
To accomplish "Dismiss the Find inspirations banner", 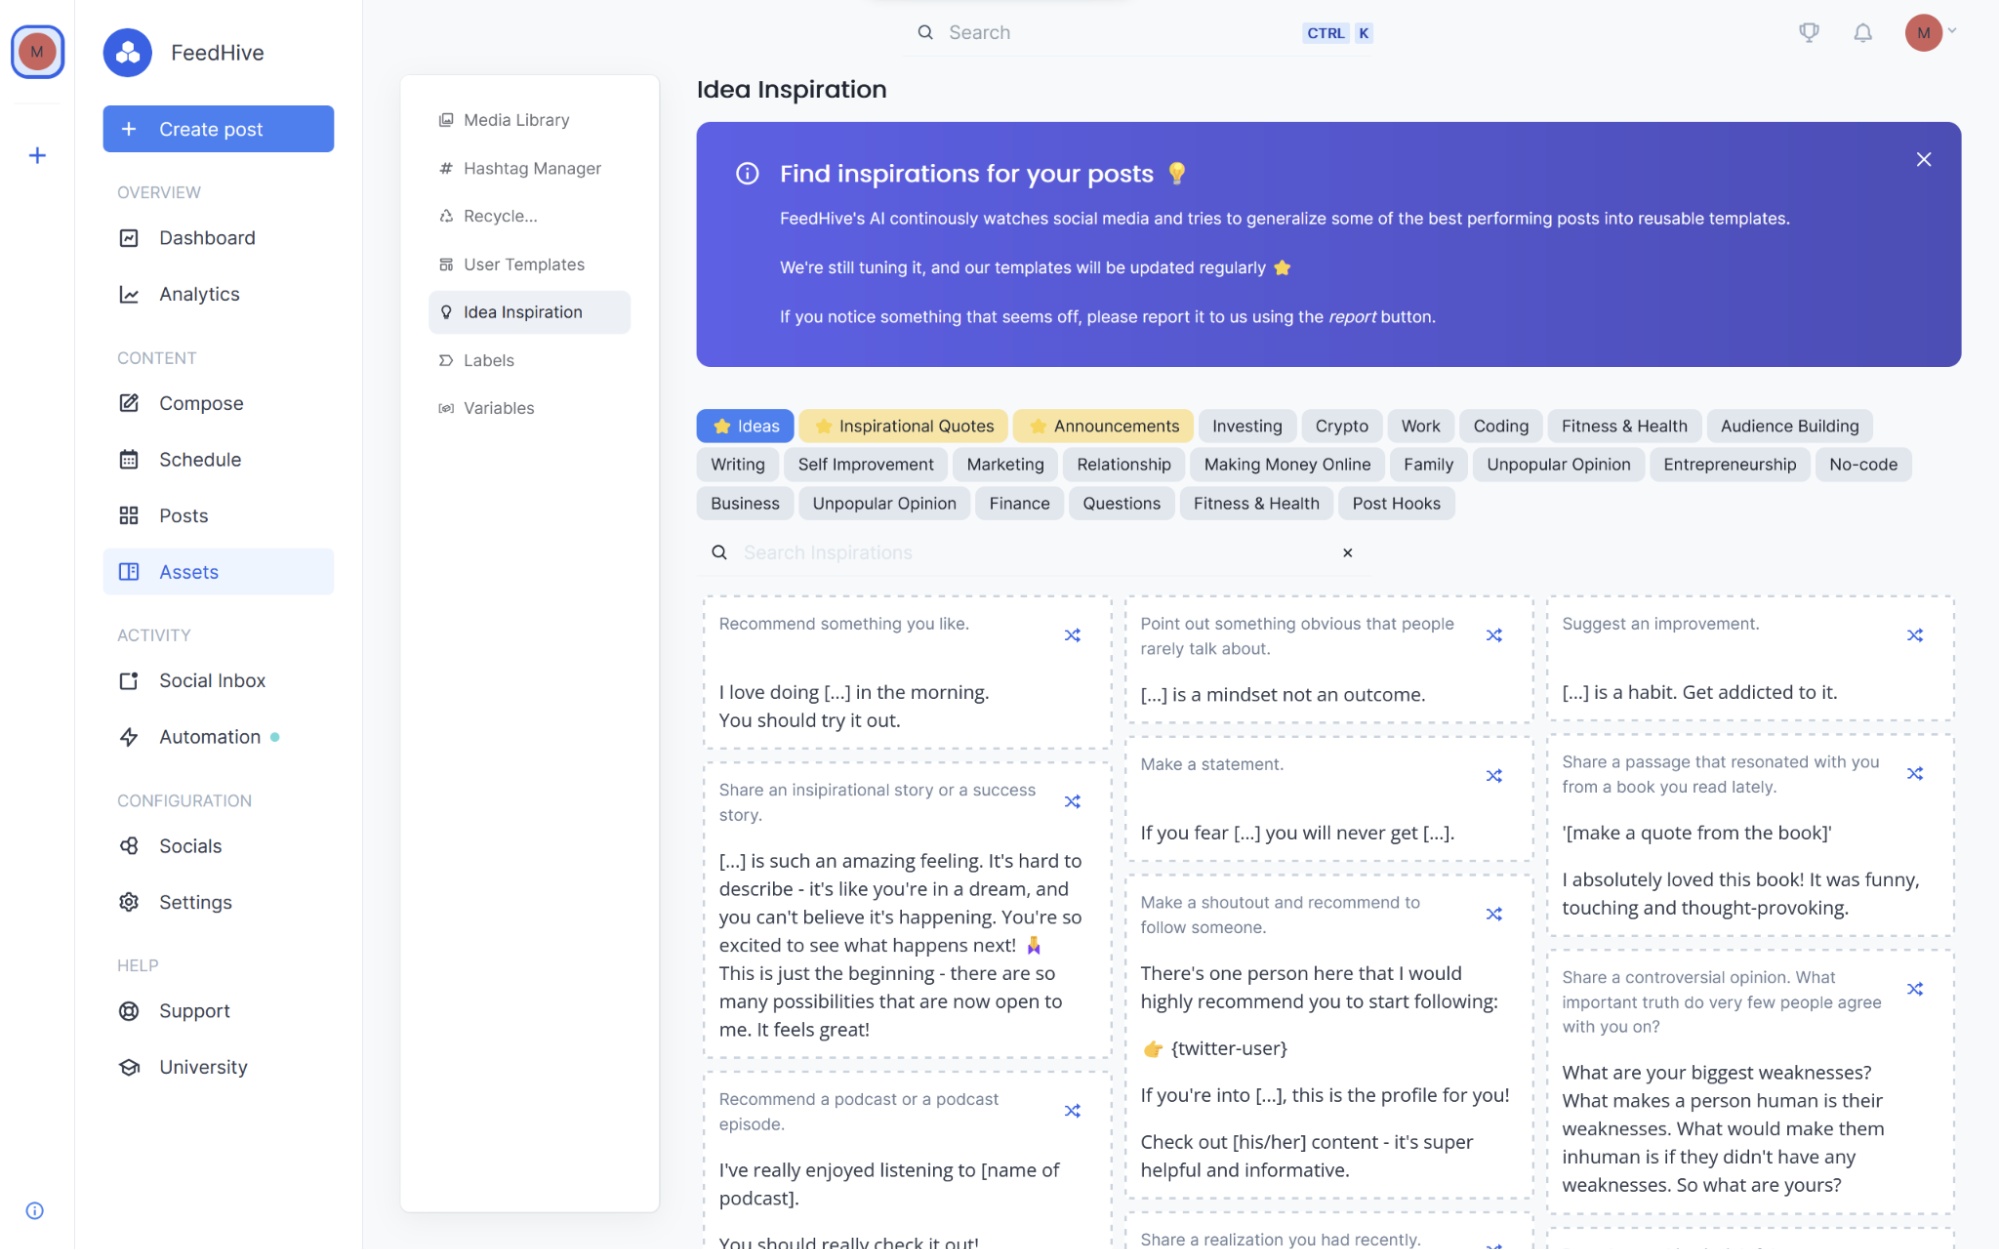I will (x=1923, y=159).
